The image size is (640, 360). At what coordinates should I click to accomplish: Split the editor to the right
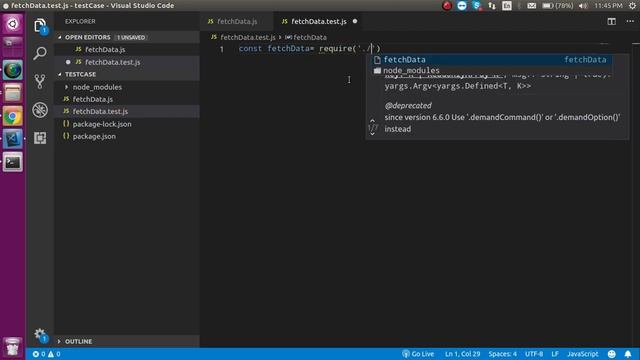pos(611,21)
